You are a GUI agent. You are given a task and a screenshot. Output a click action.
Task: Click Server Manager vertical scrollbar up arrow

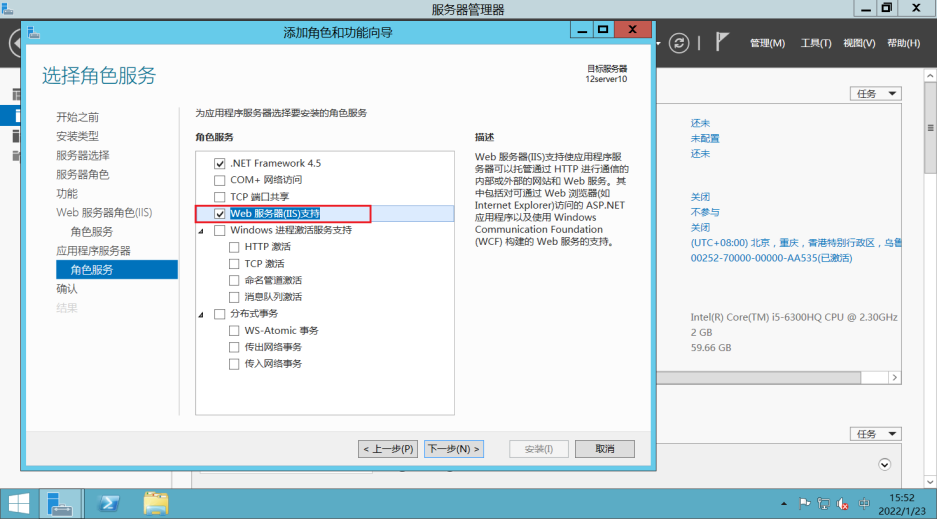(930, 76)
